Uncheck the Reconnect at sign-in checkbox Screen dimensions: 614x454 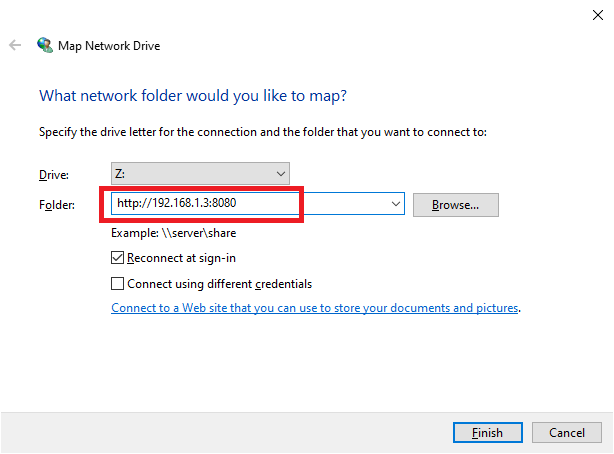click(x=119, y=258)
